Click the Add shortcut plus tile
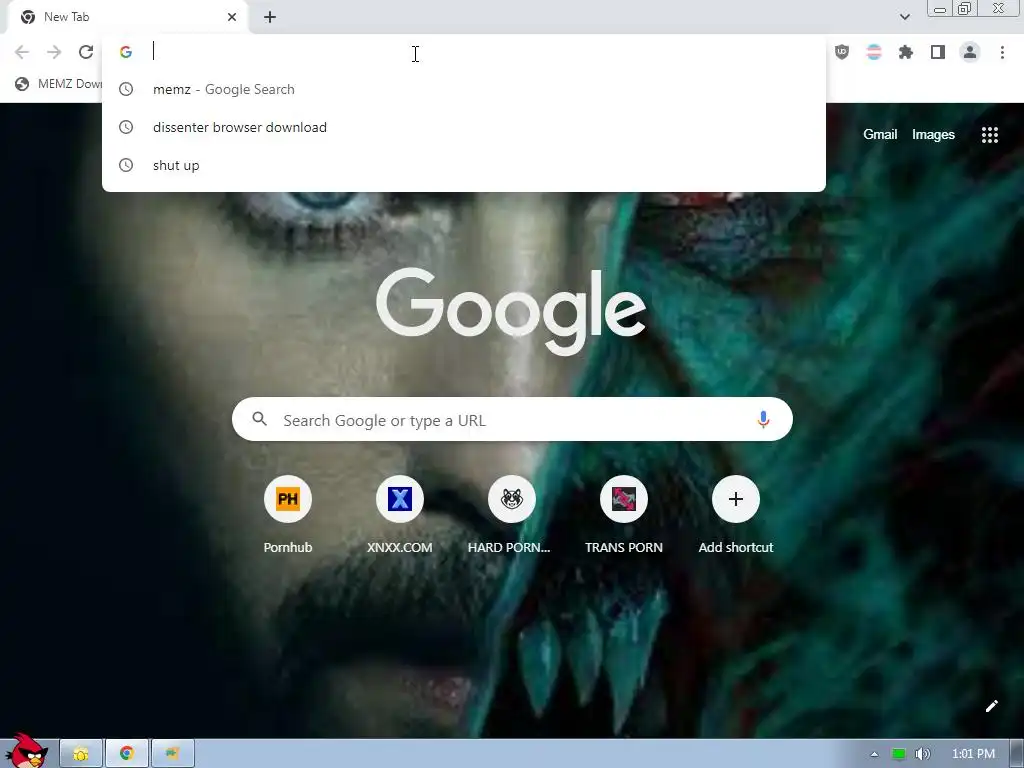The width and height of the screenshot is (1024, 768). pos(736,515)
